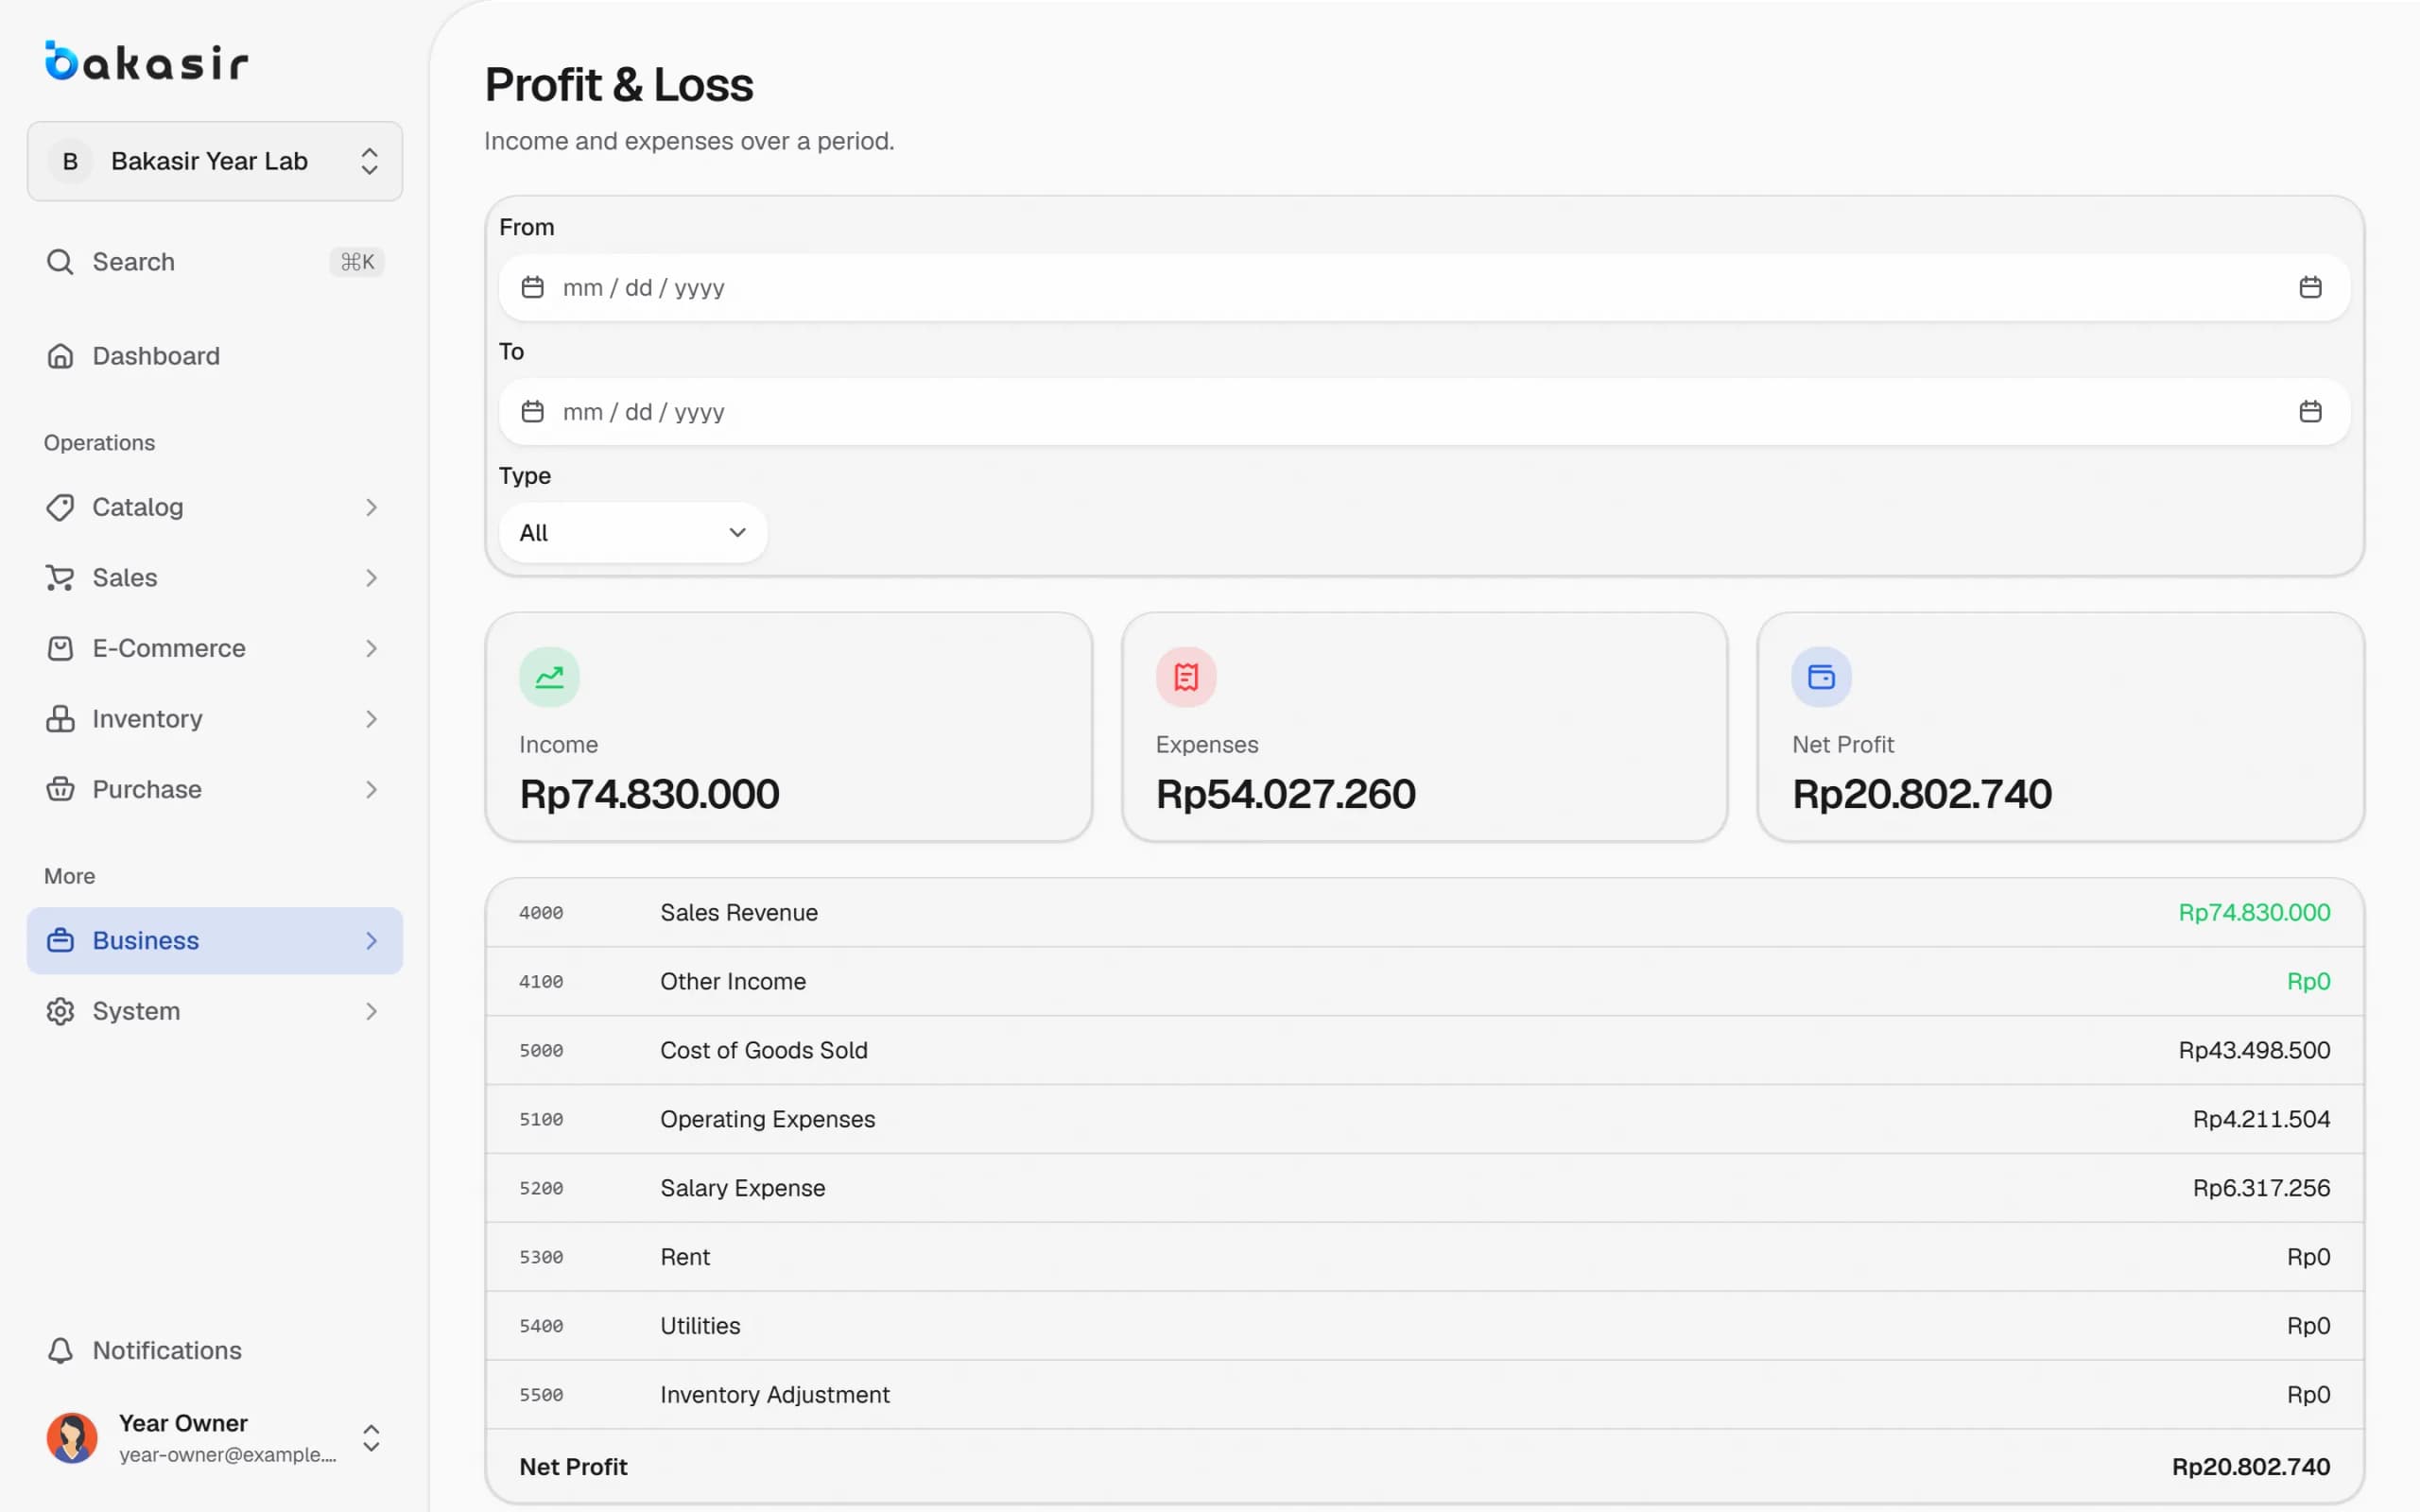Click the Operating Expenses amount Rp4.211.504
This screenshot has height=1512, width=2420.
tap(2261, 1119)
